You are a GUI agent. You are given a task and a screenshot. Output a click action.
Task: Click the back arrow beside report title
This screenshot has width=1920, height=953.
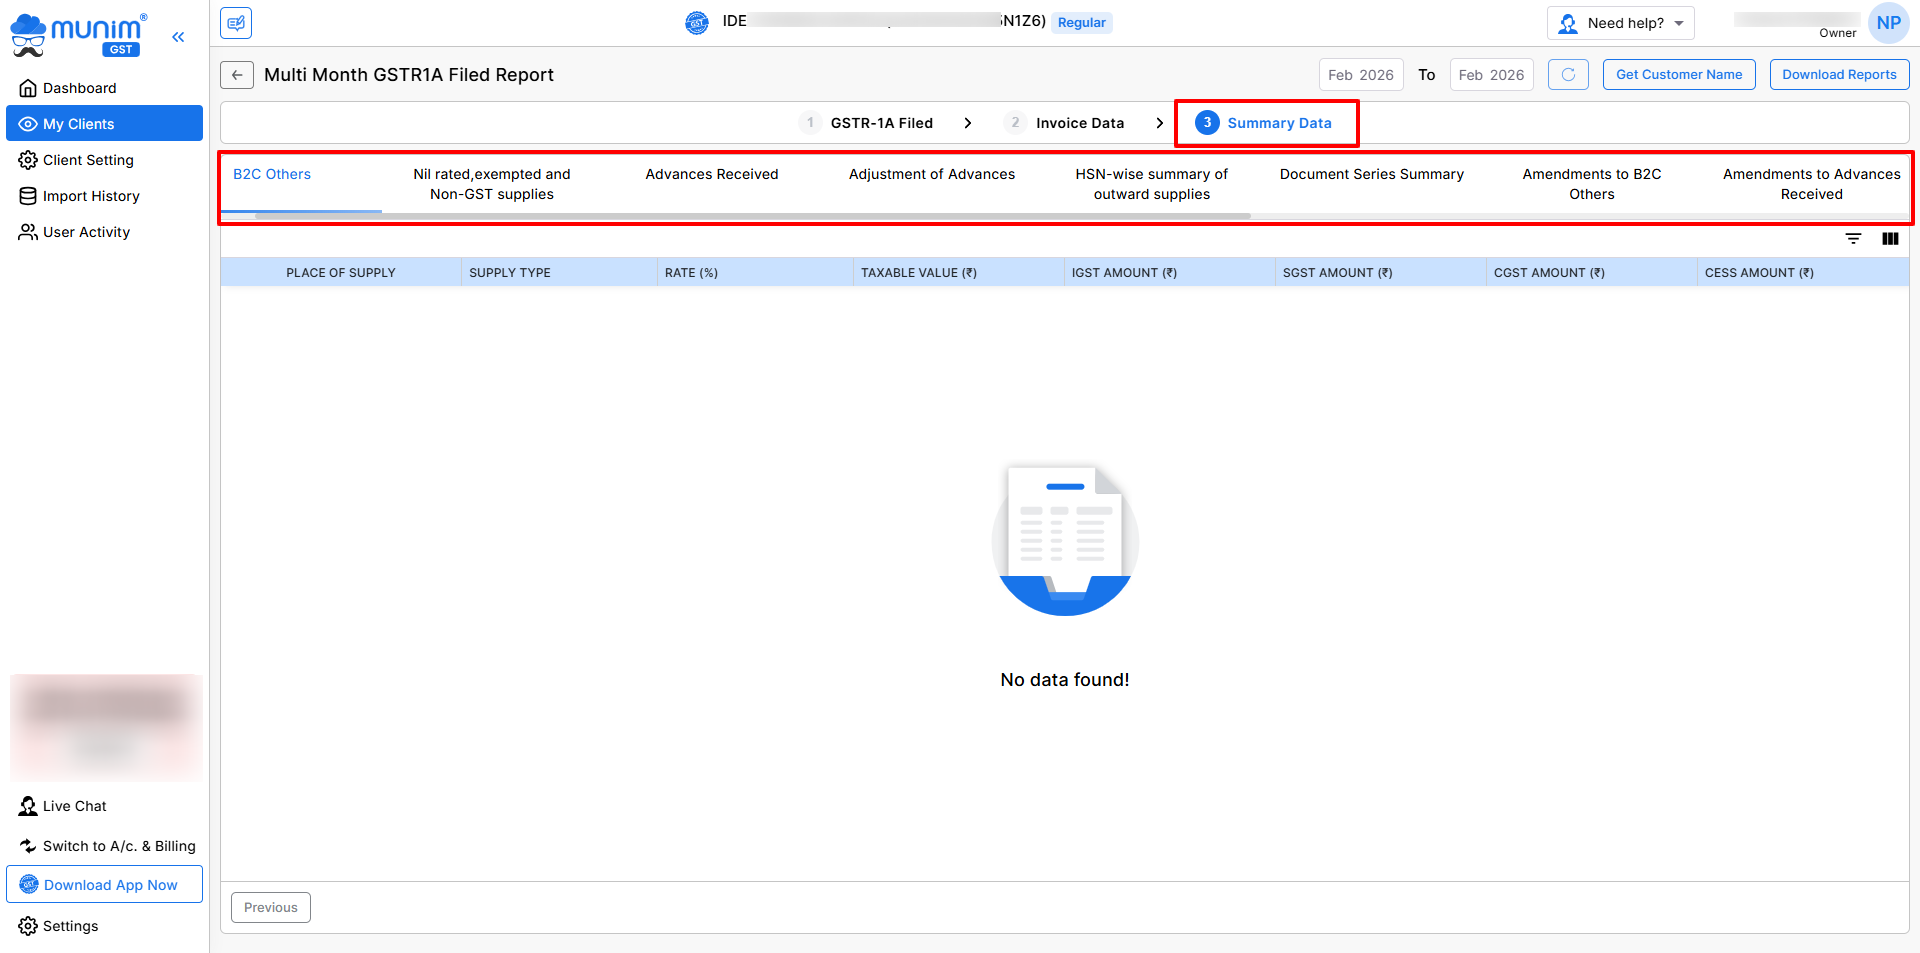[x=237, y=75]
